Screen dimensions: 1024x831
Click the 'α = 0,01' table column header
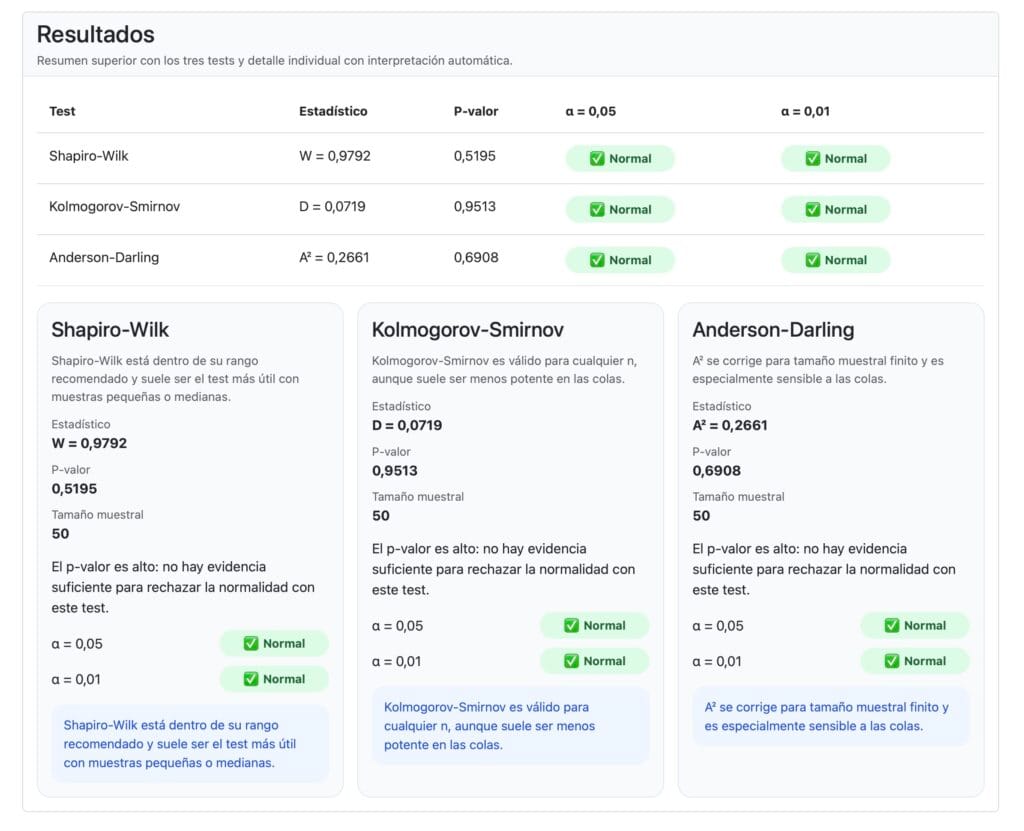pyautogui.click(x=805, y=111)
